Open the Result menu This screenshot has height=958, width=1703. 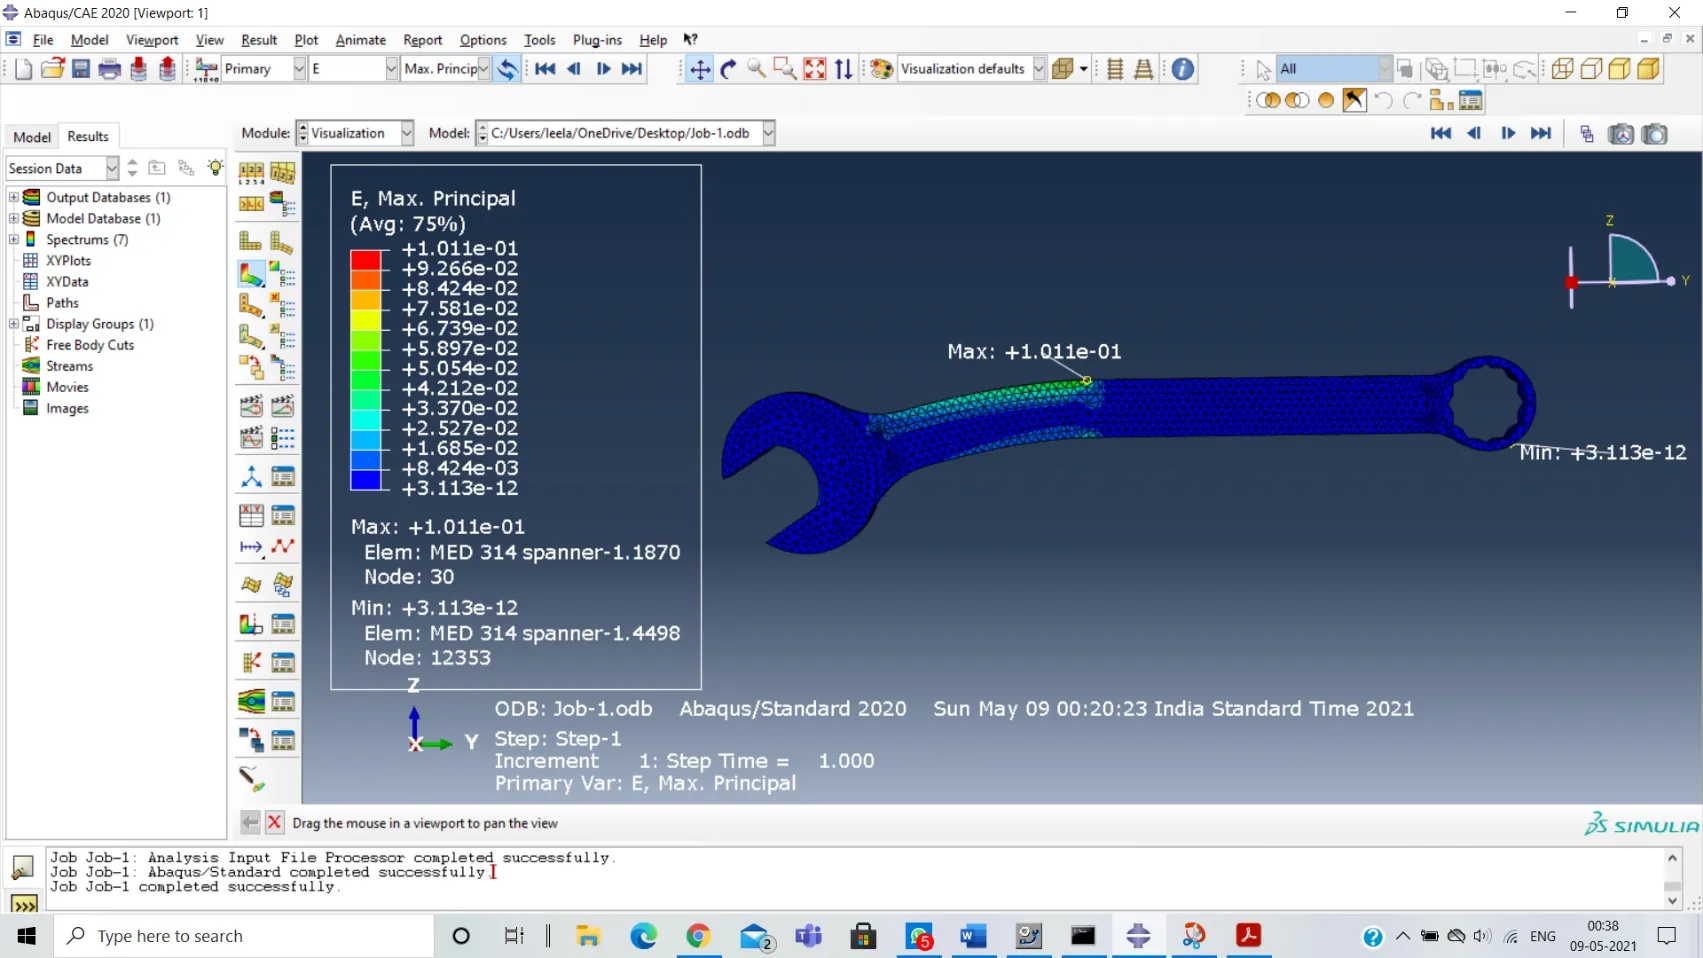coord(259,40)
